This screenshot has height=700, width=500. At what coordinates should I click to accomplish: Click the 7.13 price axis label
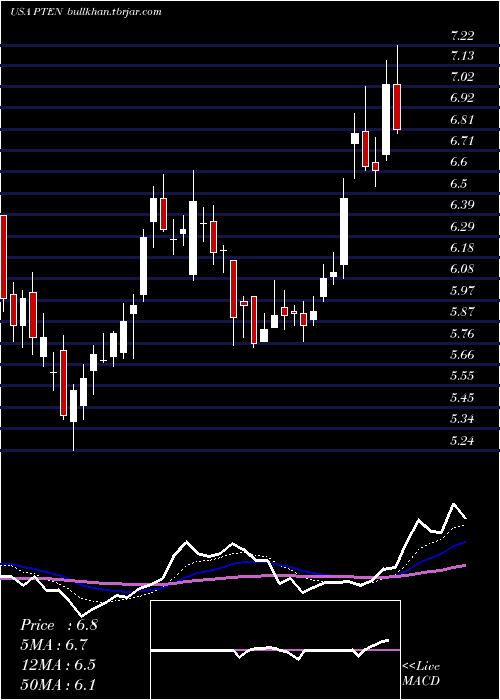[x=462, y=56]
